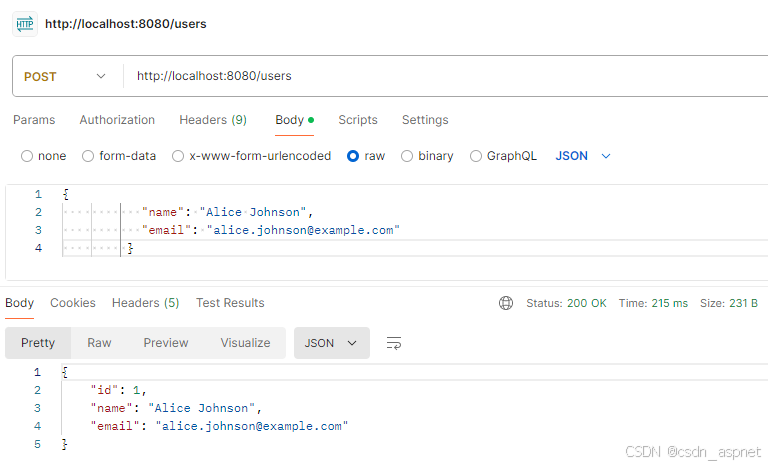
Task: Expand the blue JSON format dropdown
Action: [x=583, y=156]
